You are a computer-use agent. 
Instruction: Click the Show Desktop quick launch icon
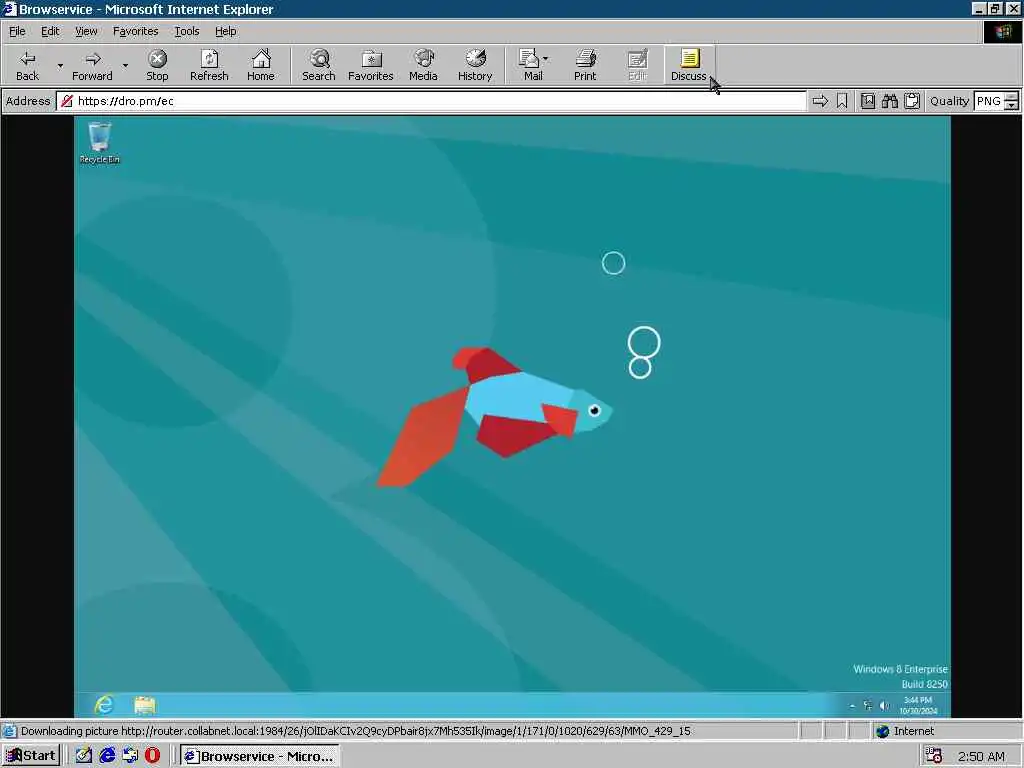pyautogui.click(x=130, y=756)
